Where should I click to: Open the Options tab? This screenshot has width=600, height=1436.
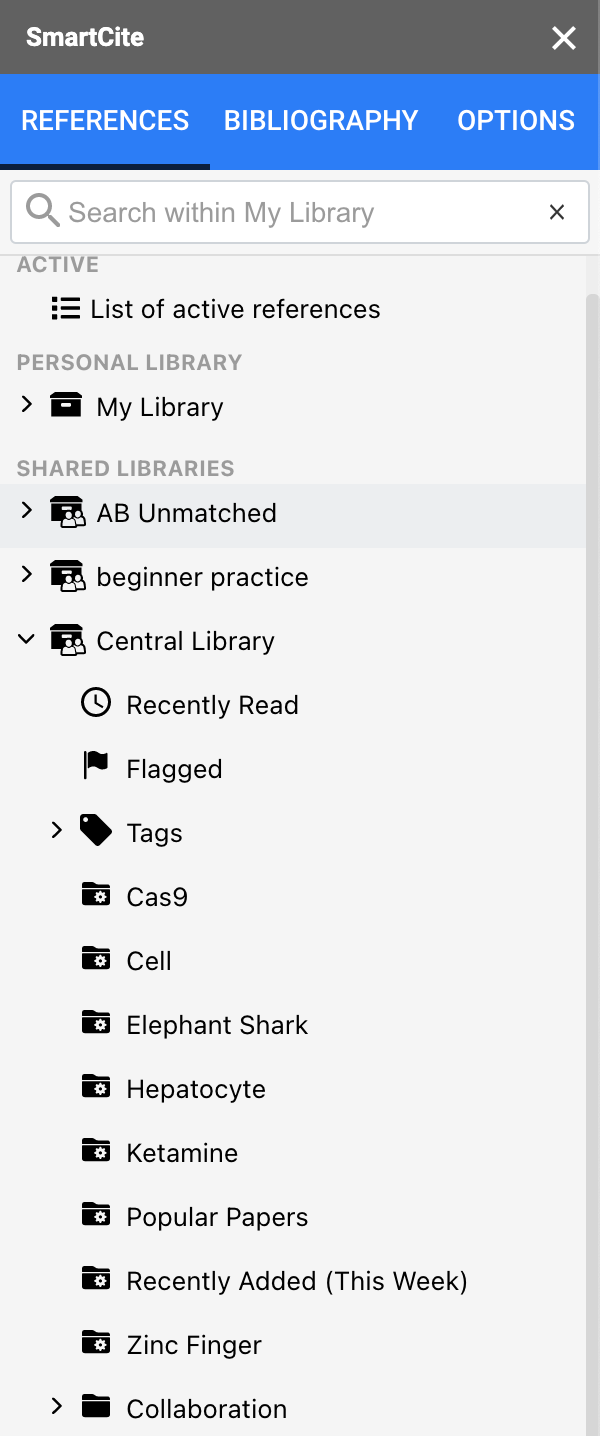516,120
